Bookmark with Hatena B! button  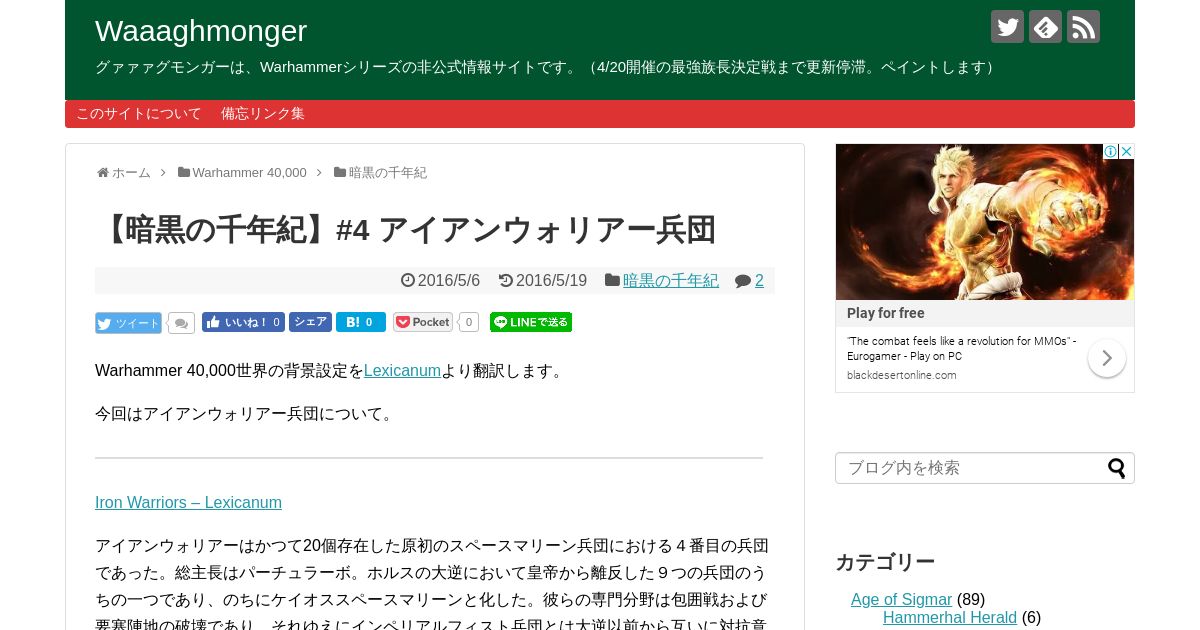tap(361, 322)
